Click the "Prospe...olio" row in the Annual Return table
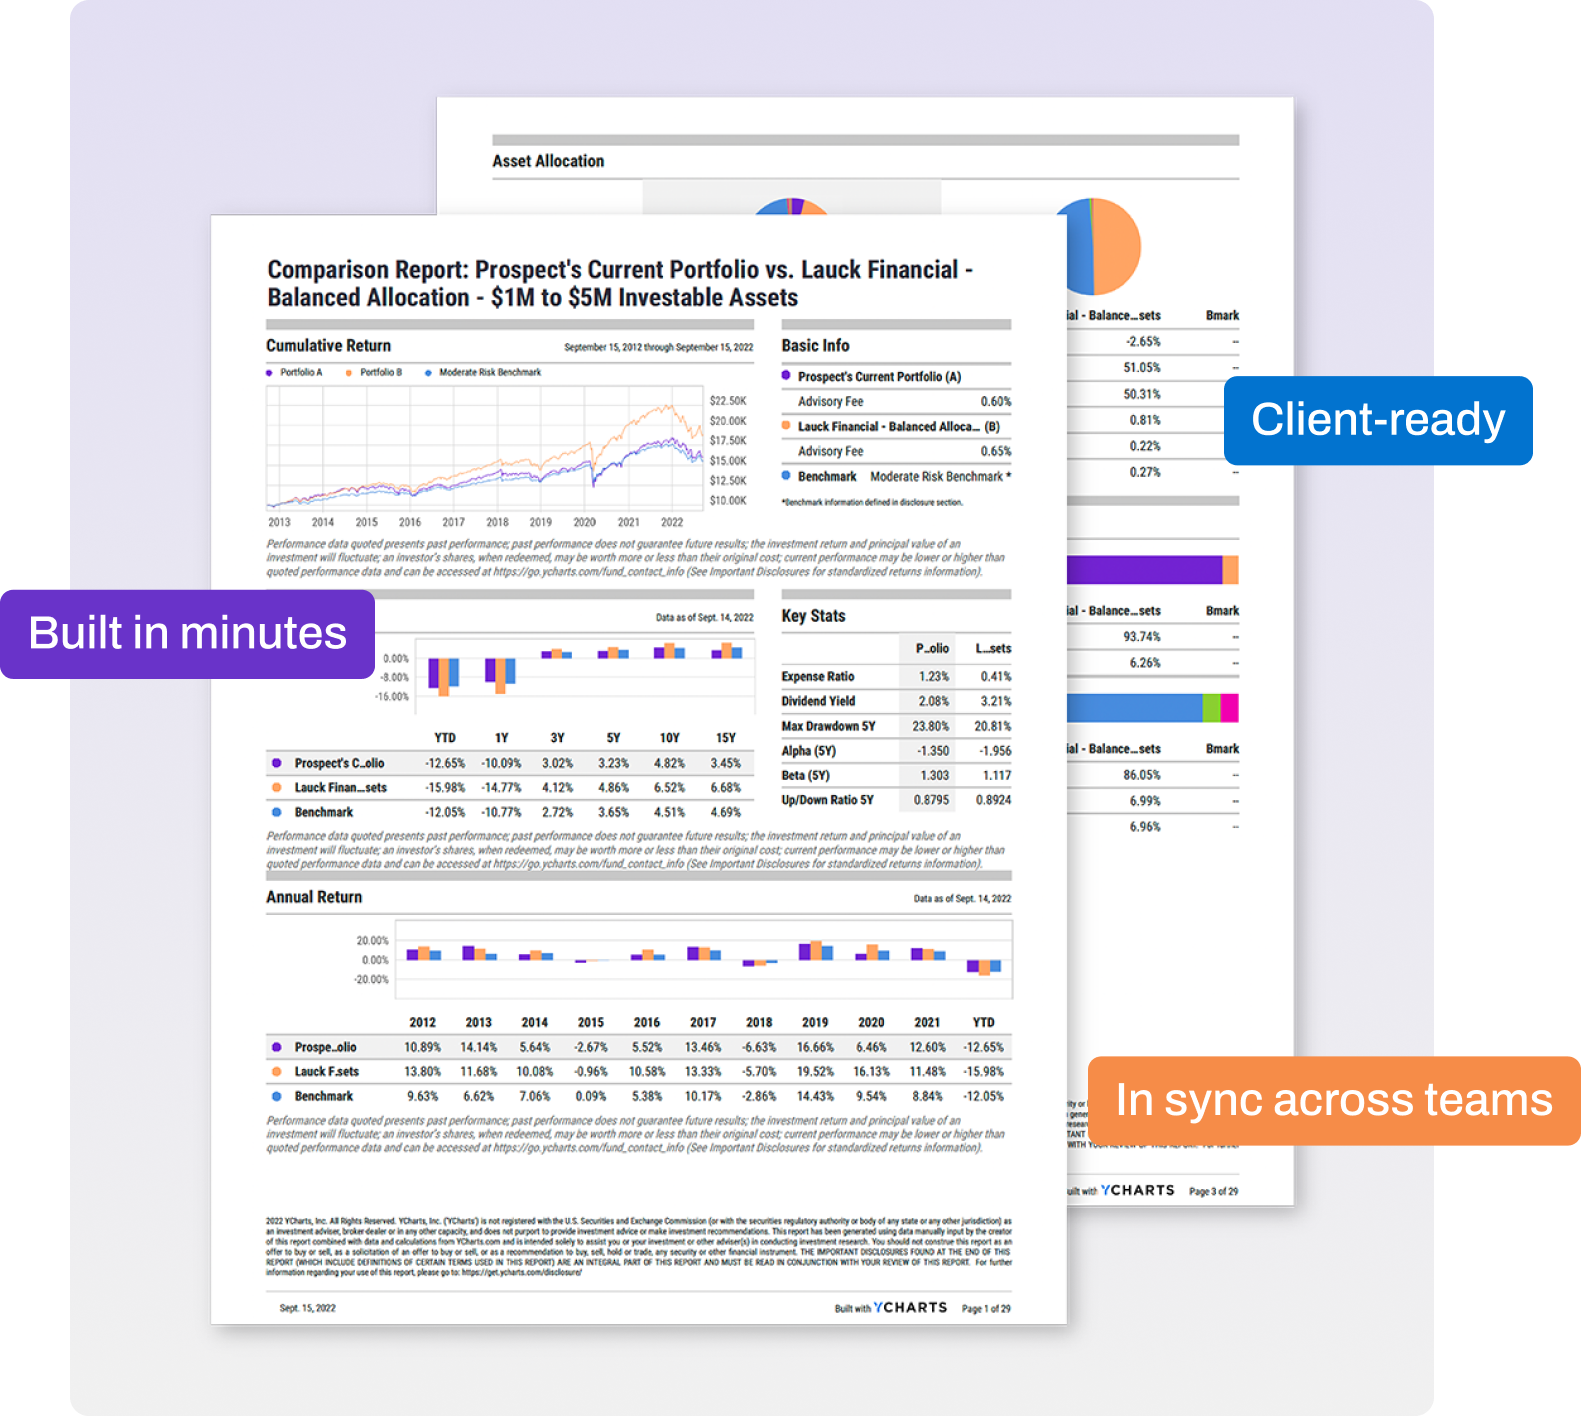 click(639, 1048)
